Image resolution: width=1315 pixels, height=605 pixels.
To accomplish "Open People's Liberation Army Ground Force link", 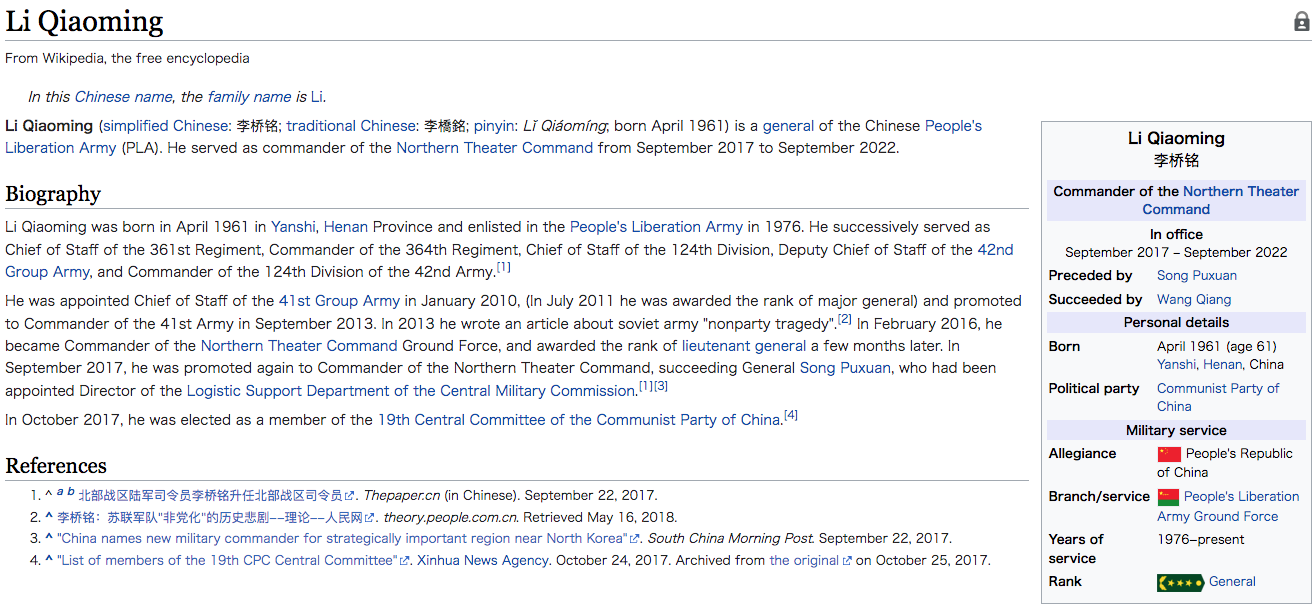I will coord(1229,507).
